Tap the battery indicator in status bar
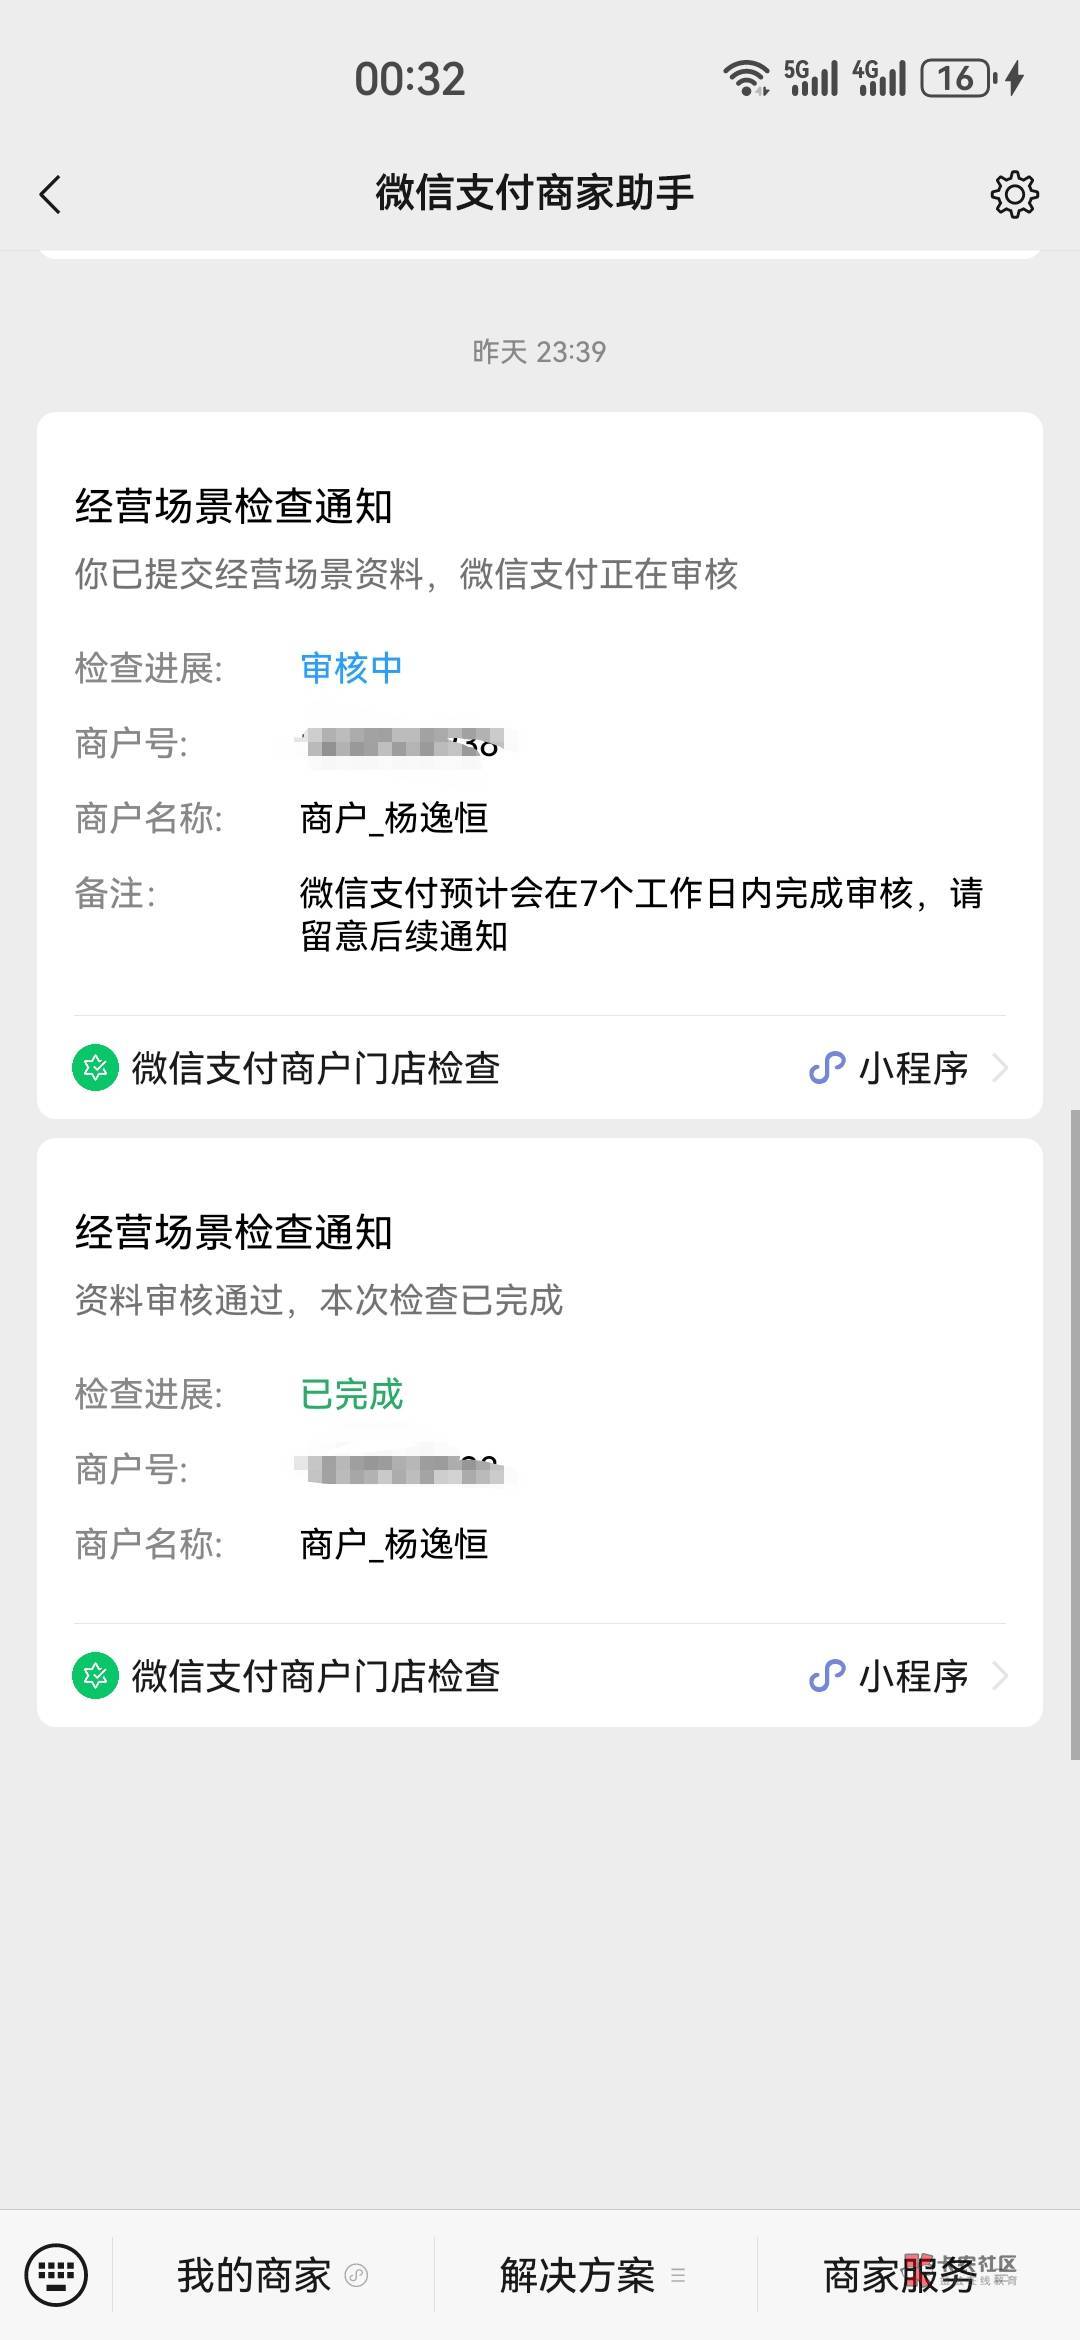The width and height of the screenshot is (1080, 2340). tap(957, 78)
